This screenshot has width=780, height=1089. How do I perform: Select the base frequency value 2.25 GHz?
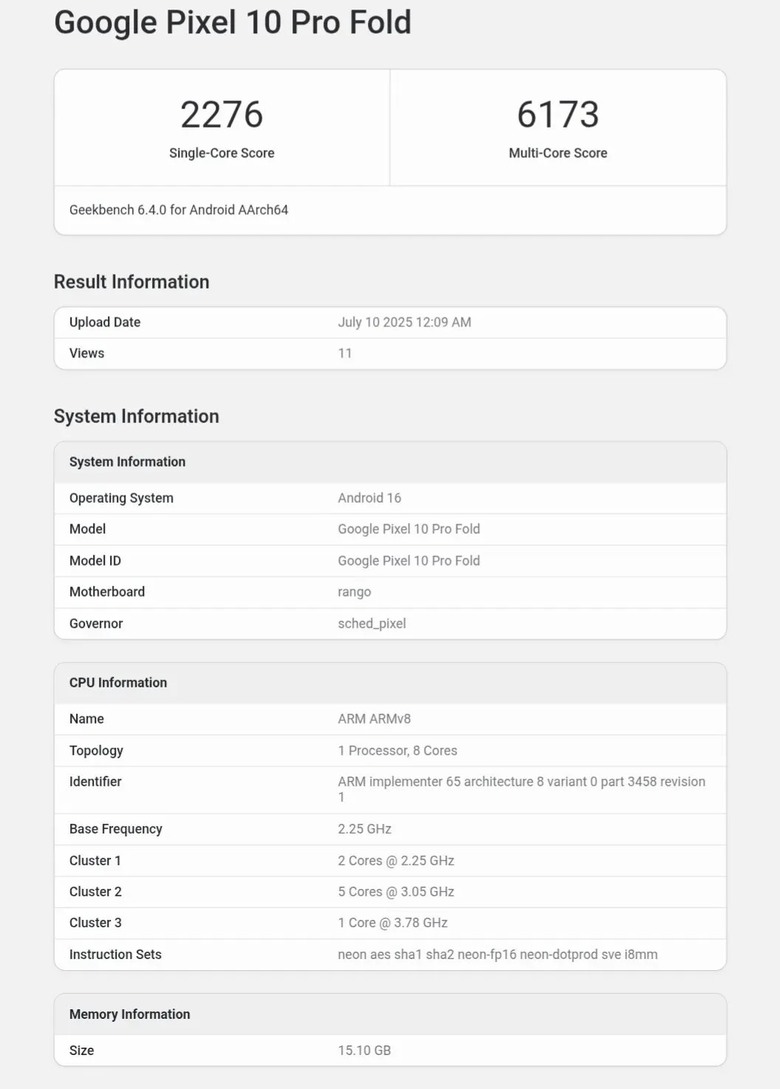[x=365, y=829]
